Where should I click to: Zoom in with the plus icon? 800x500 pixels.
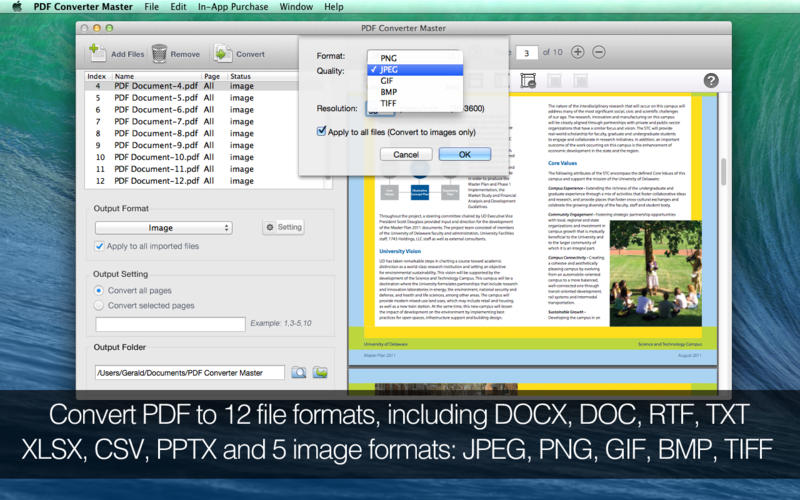578,52
